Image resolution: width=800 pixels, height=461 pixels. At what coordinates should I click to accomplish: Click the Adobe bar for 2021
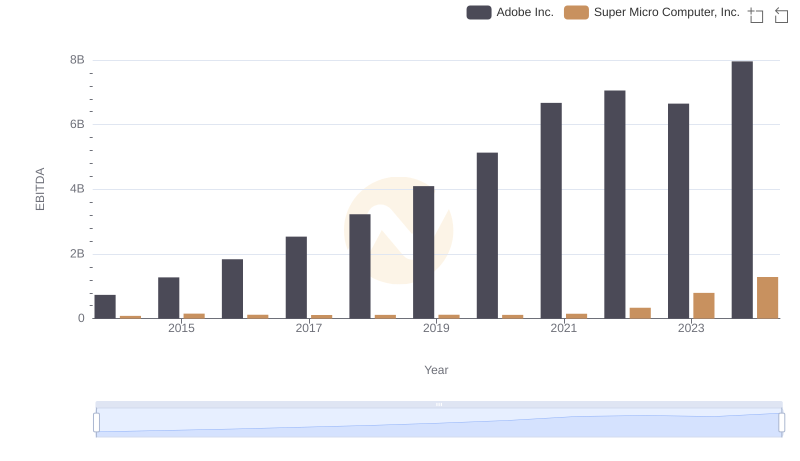point(551,211)
